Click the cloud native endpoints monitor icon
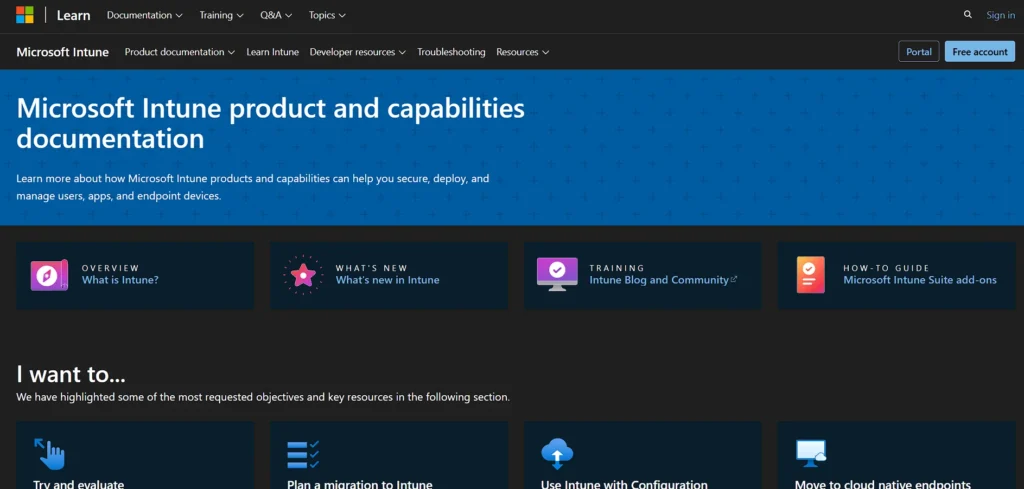The height and width of the screenshot is (489, 1024). pyautogui.click(x=811, y=453)
